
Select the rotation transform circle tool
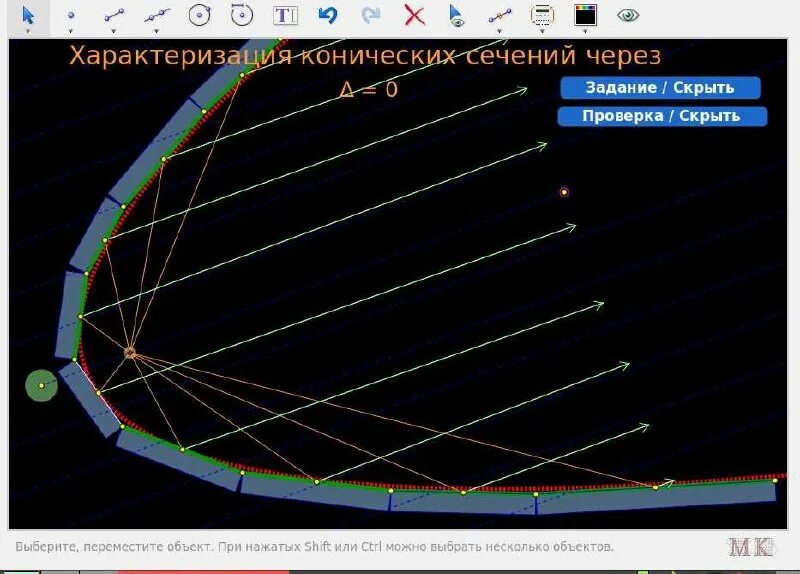[x=242, y=15]
